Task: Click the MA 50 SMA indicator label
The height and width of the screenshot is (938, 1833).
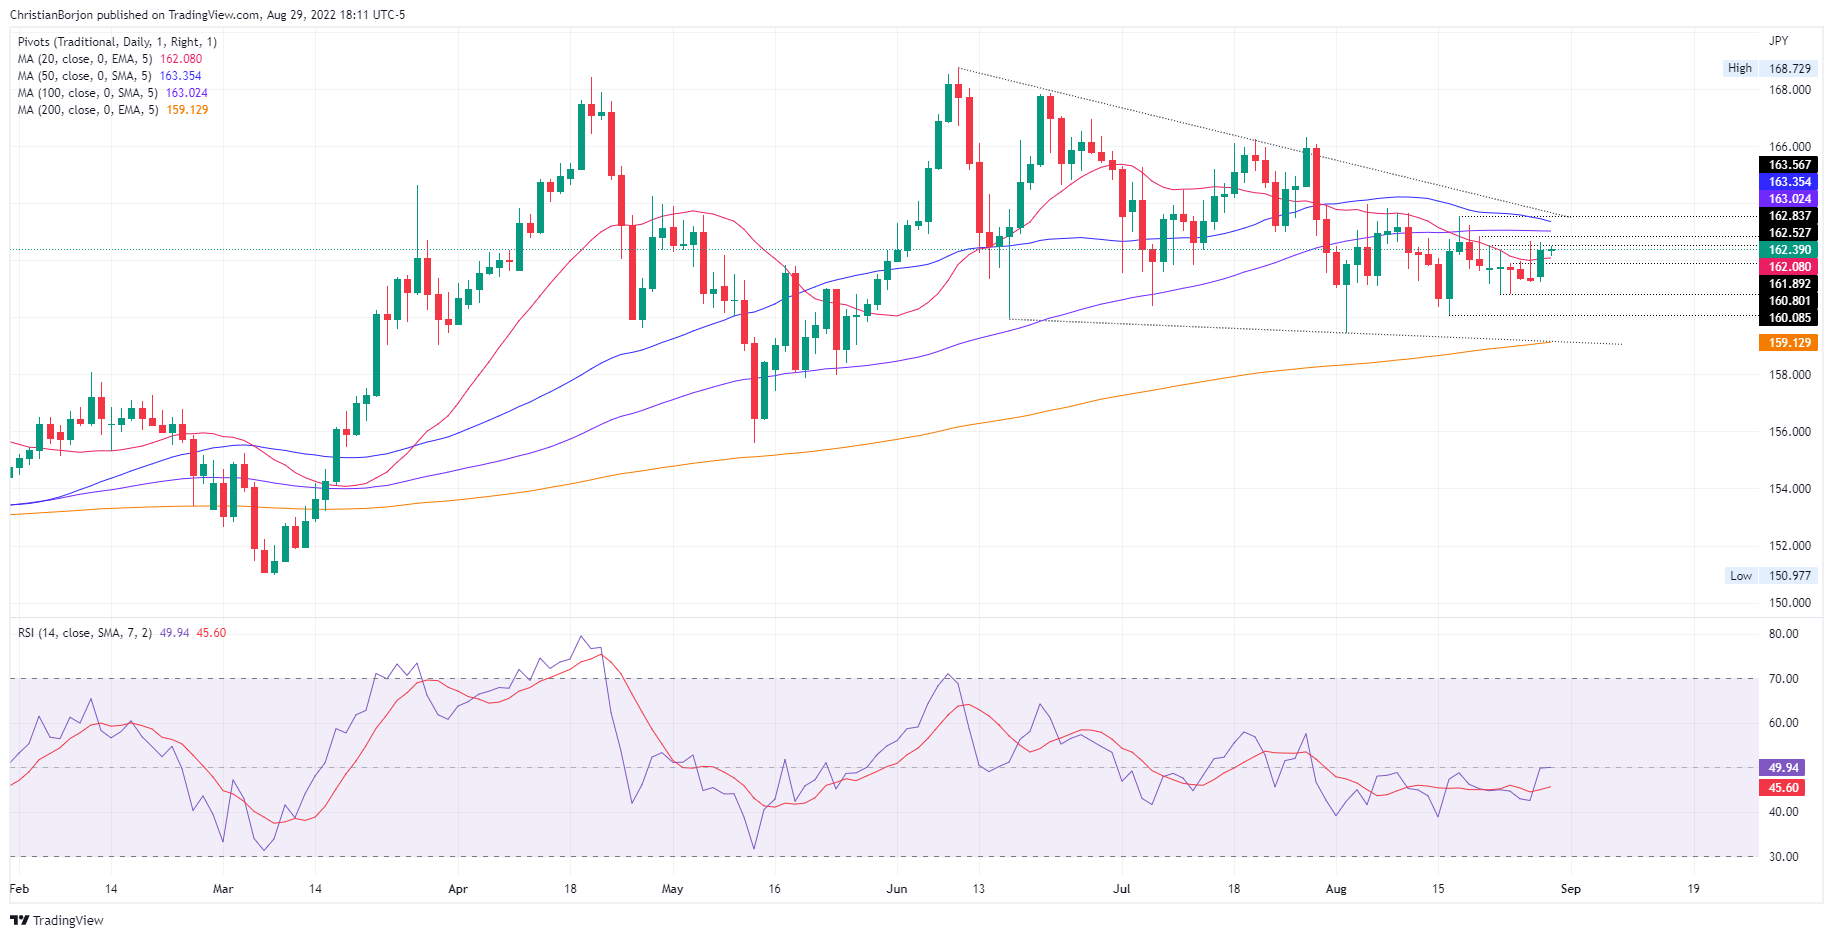Action: (109, 76)
